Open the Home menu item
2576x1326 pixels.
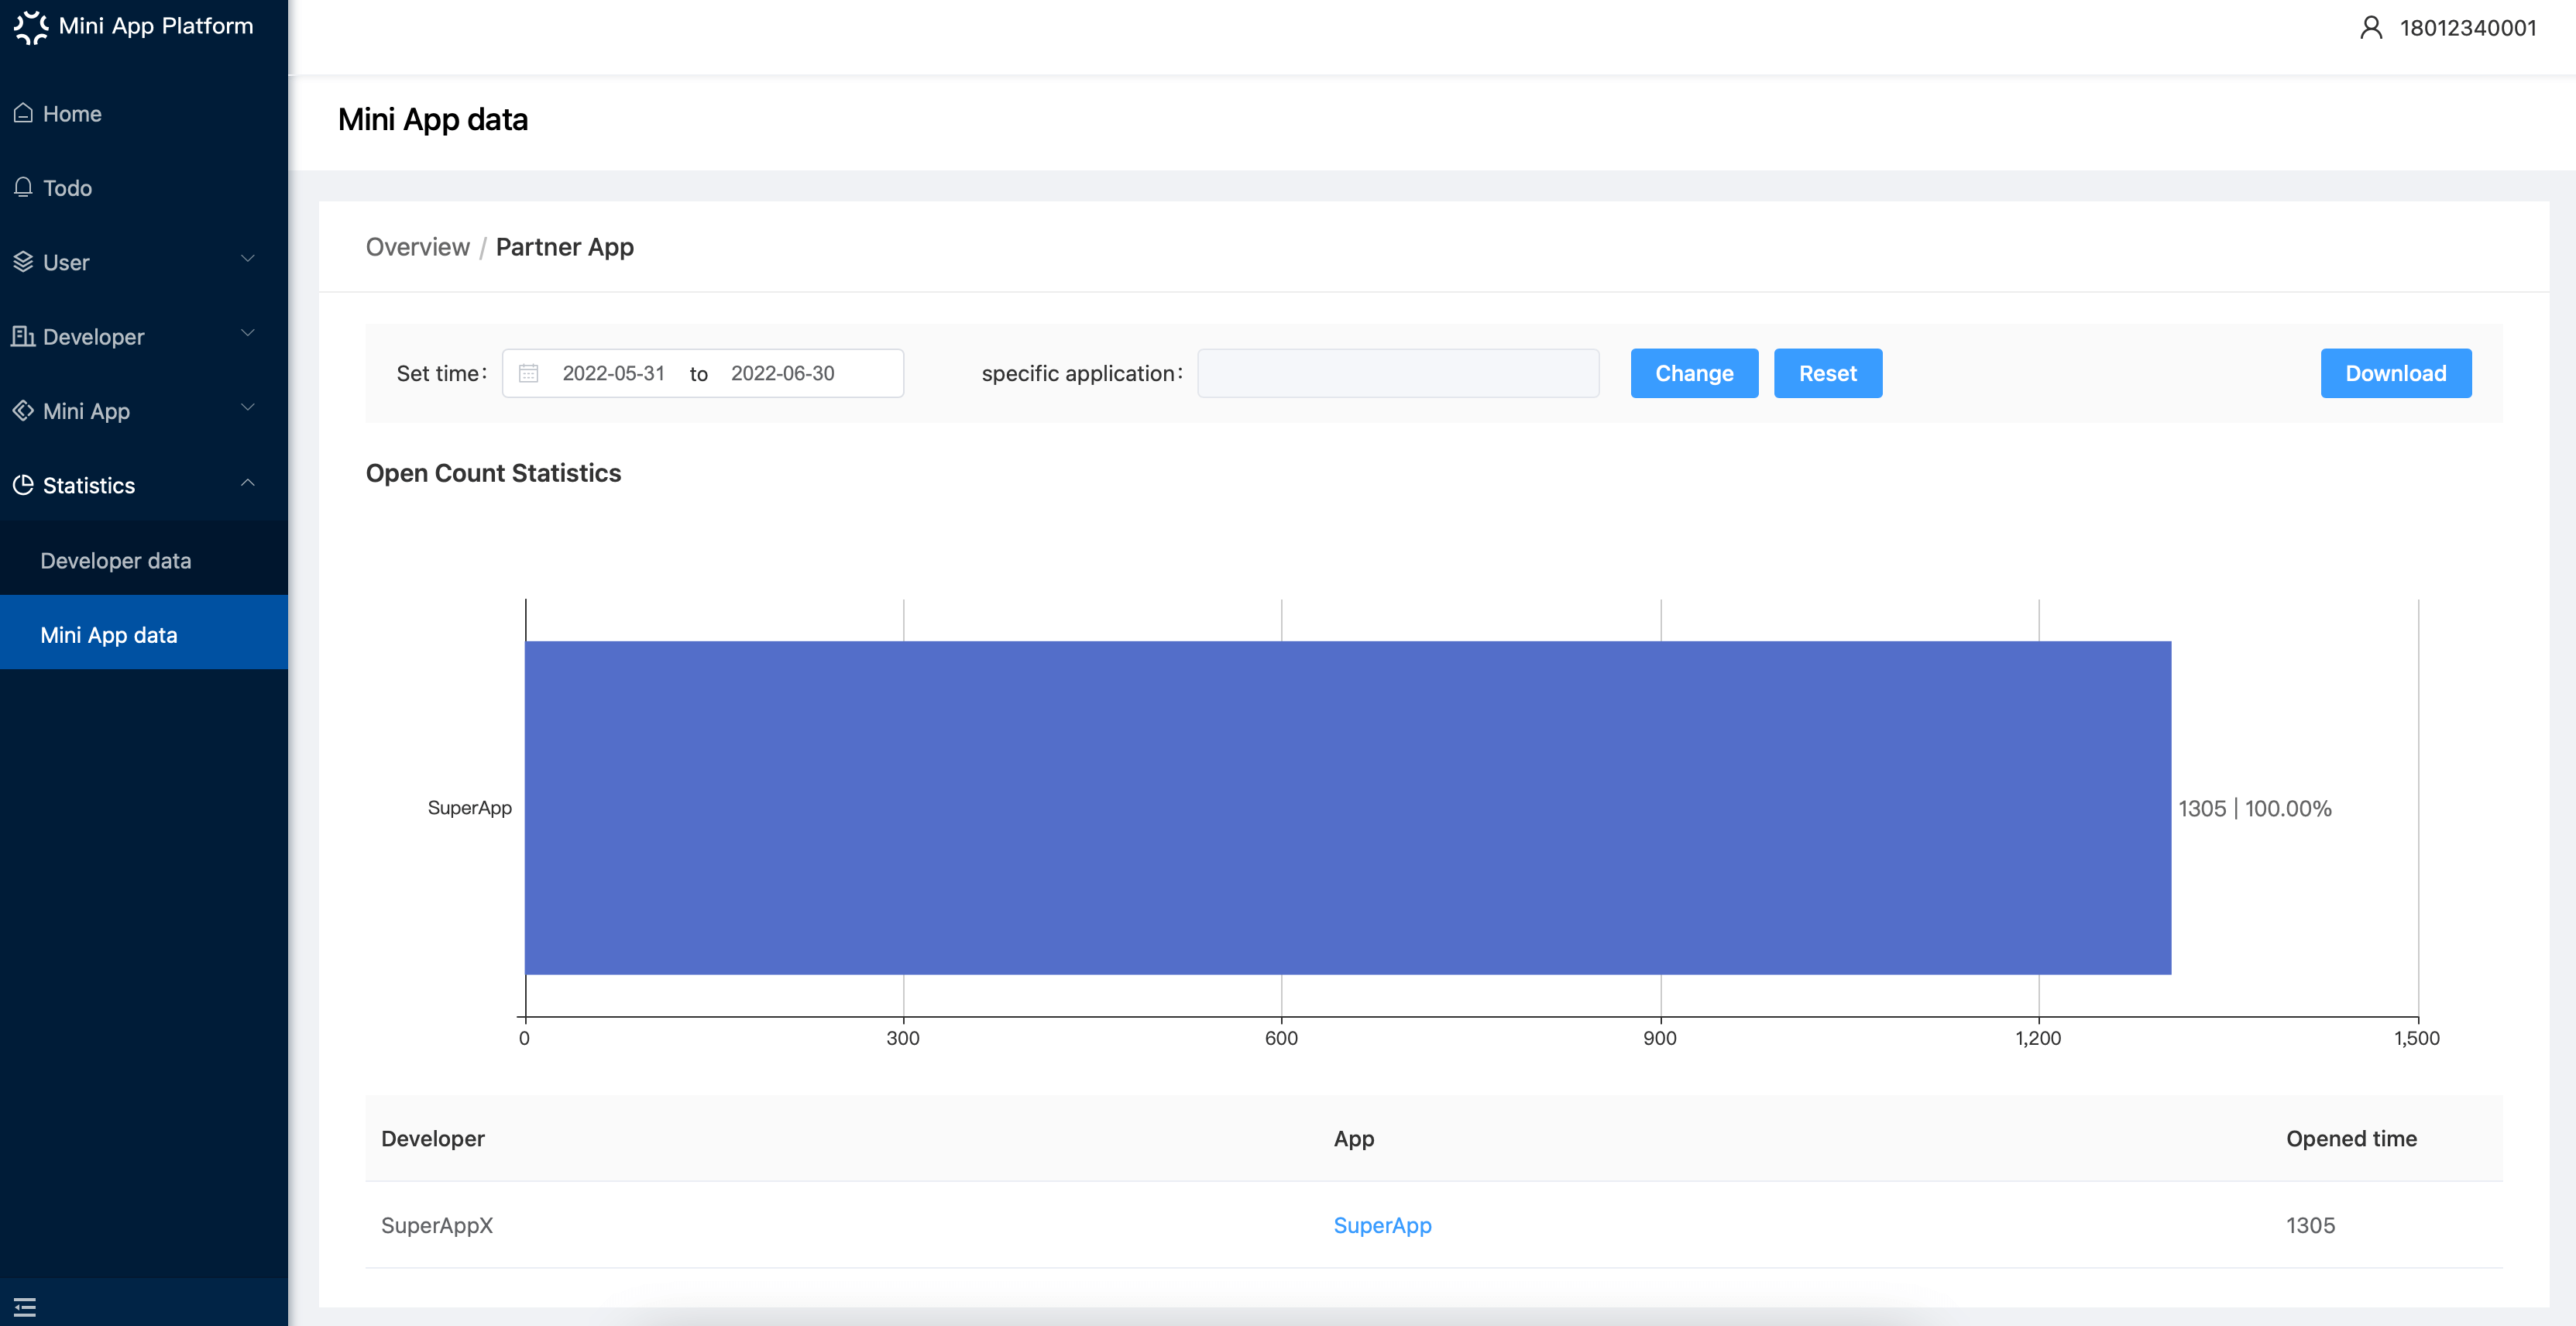click(x=144, y=113)
